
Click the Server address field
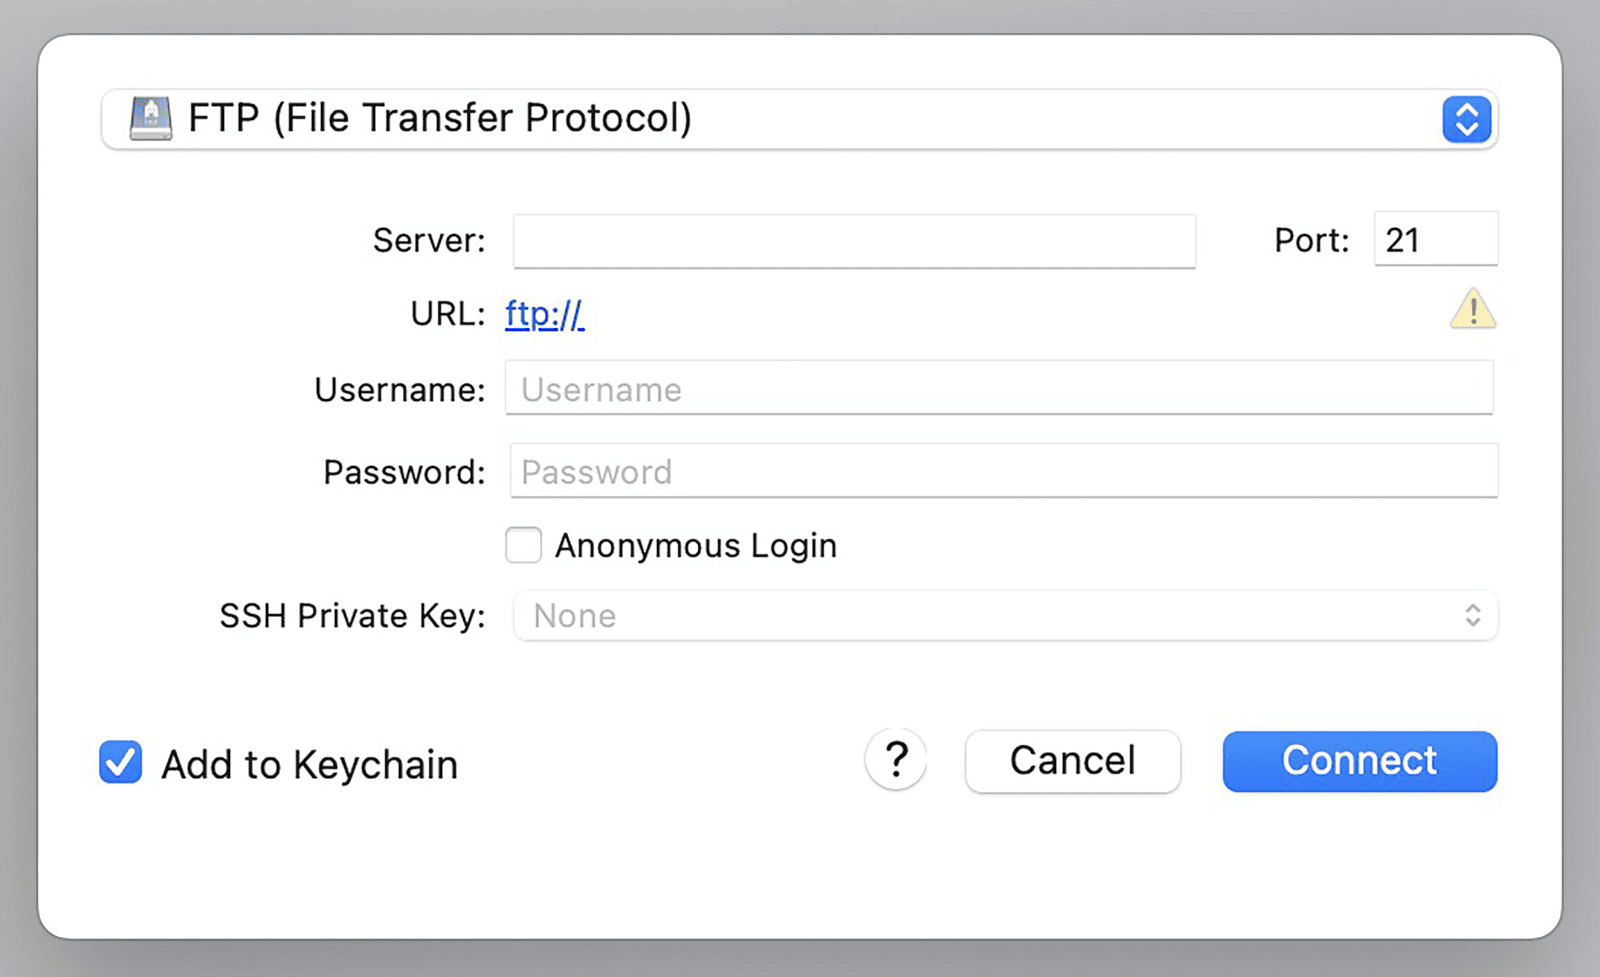click(855, 241)
